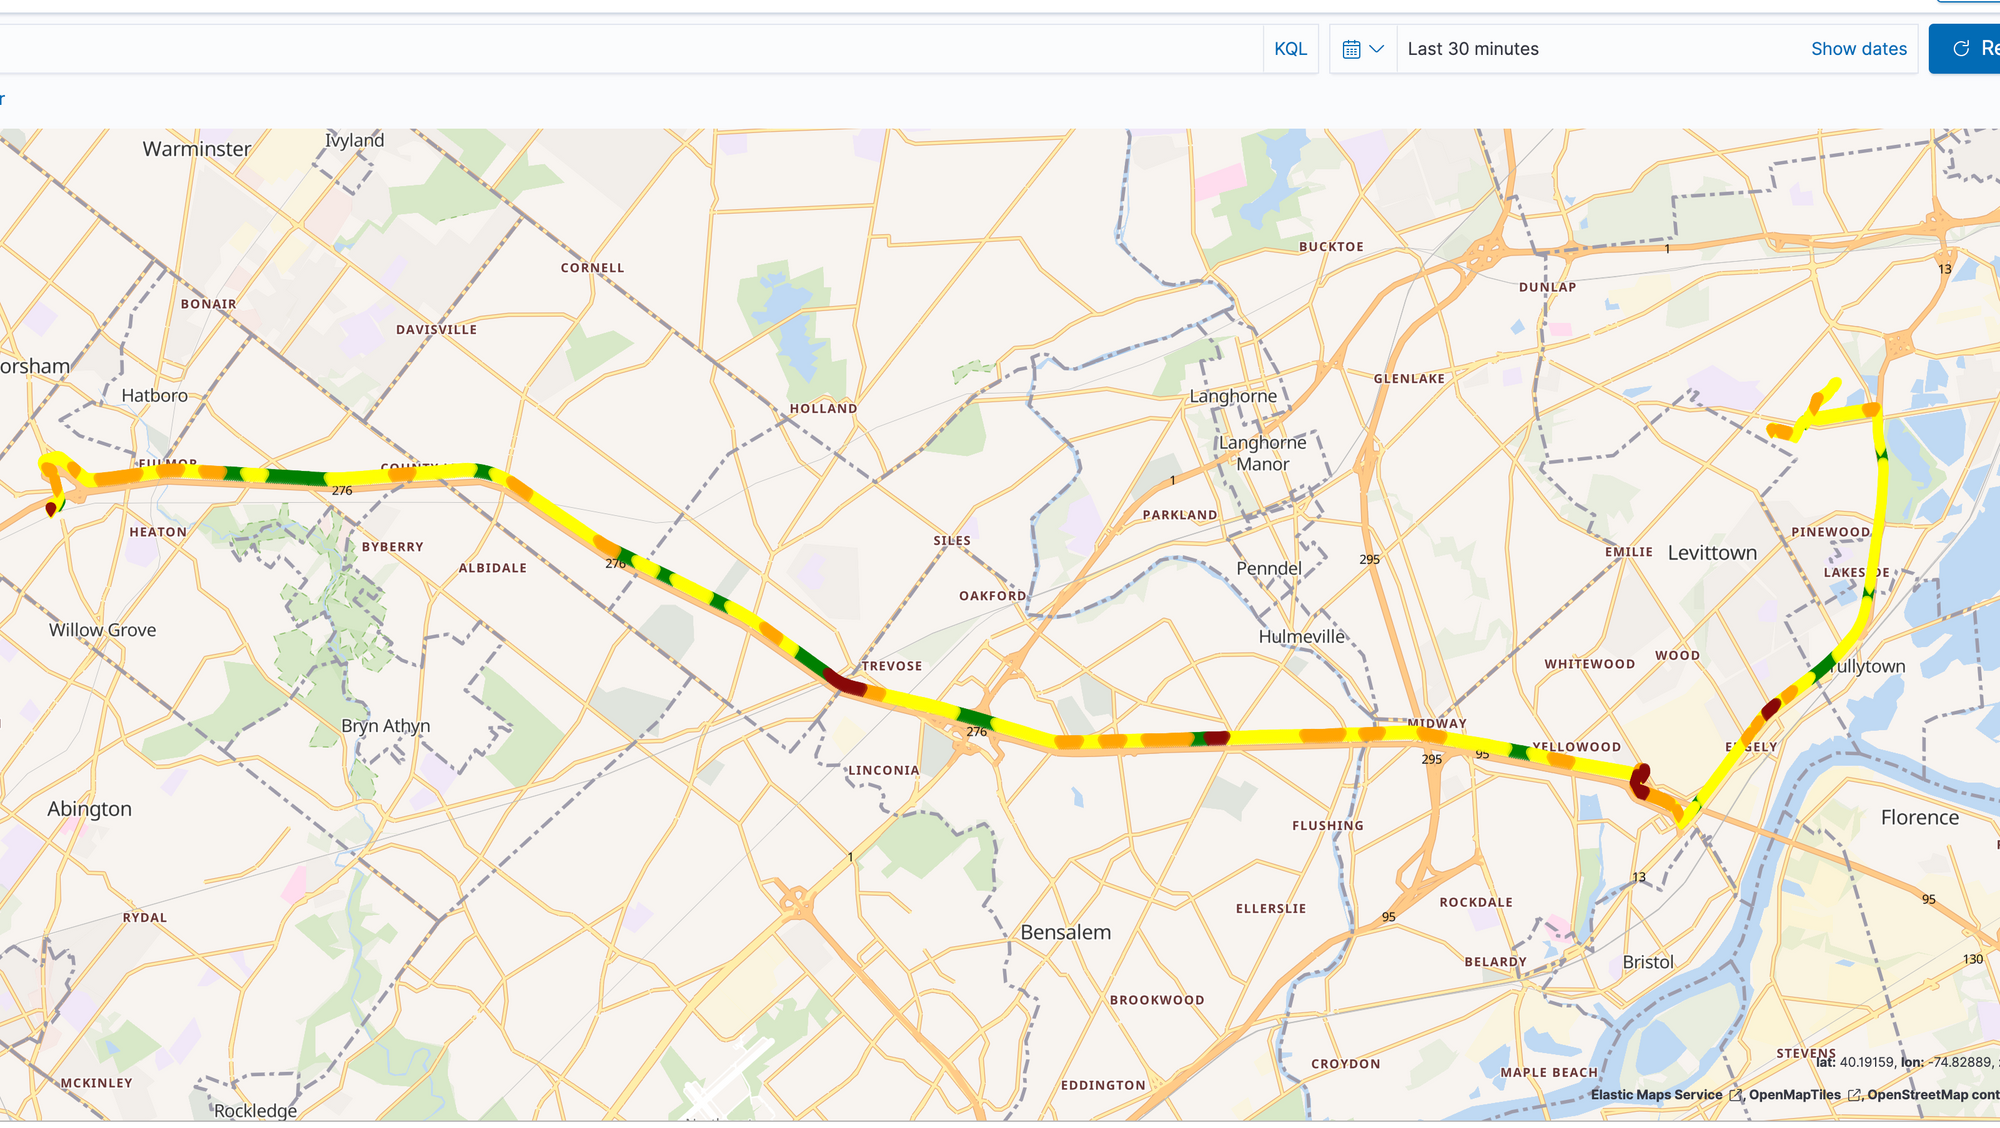Click the Show dates link
This screenshot has width=2000, height=1128.
[1858, 49]
